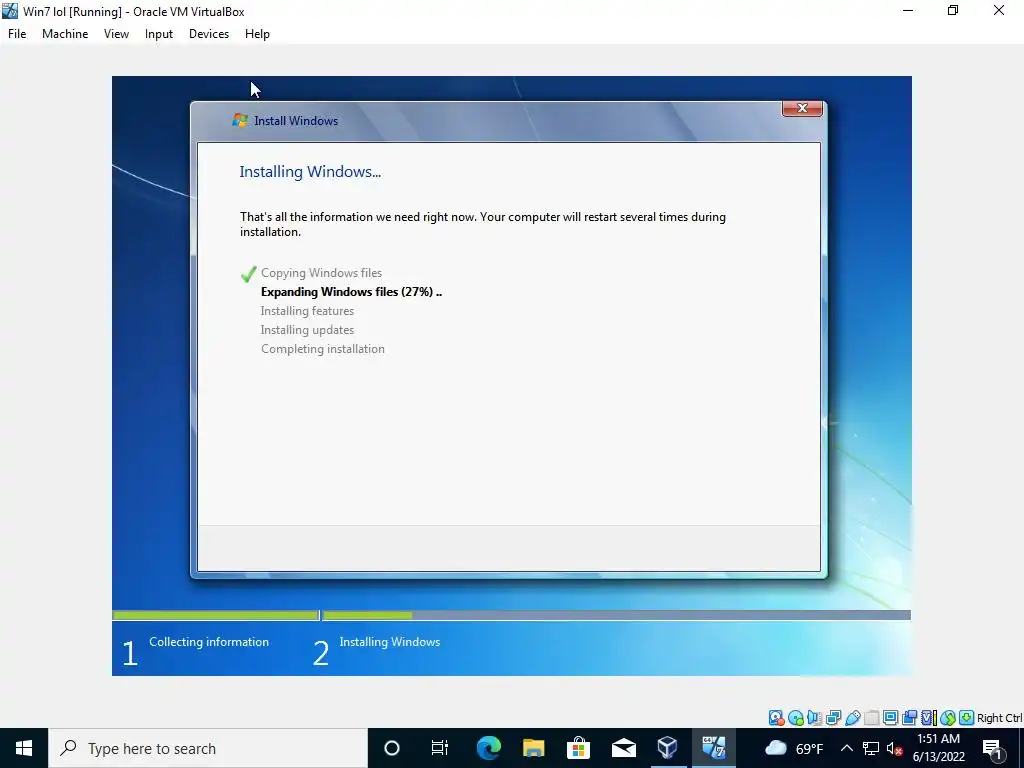The height and width of the screenshot is (768, 1024).
Task: Show hidden system tray icons
Action: [x=846, y=748]
